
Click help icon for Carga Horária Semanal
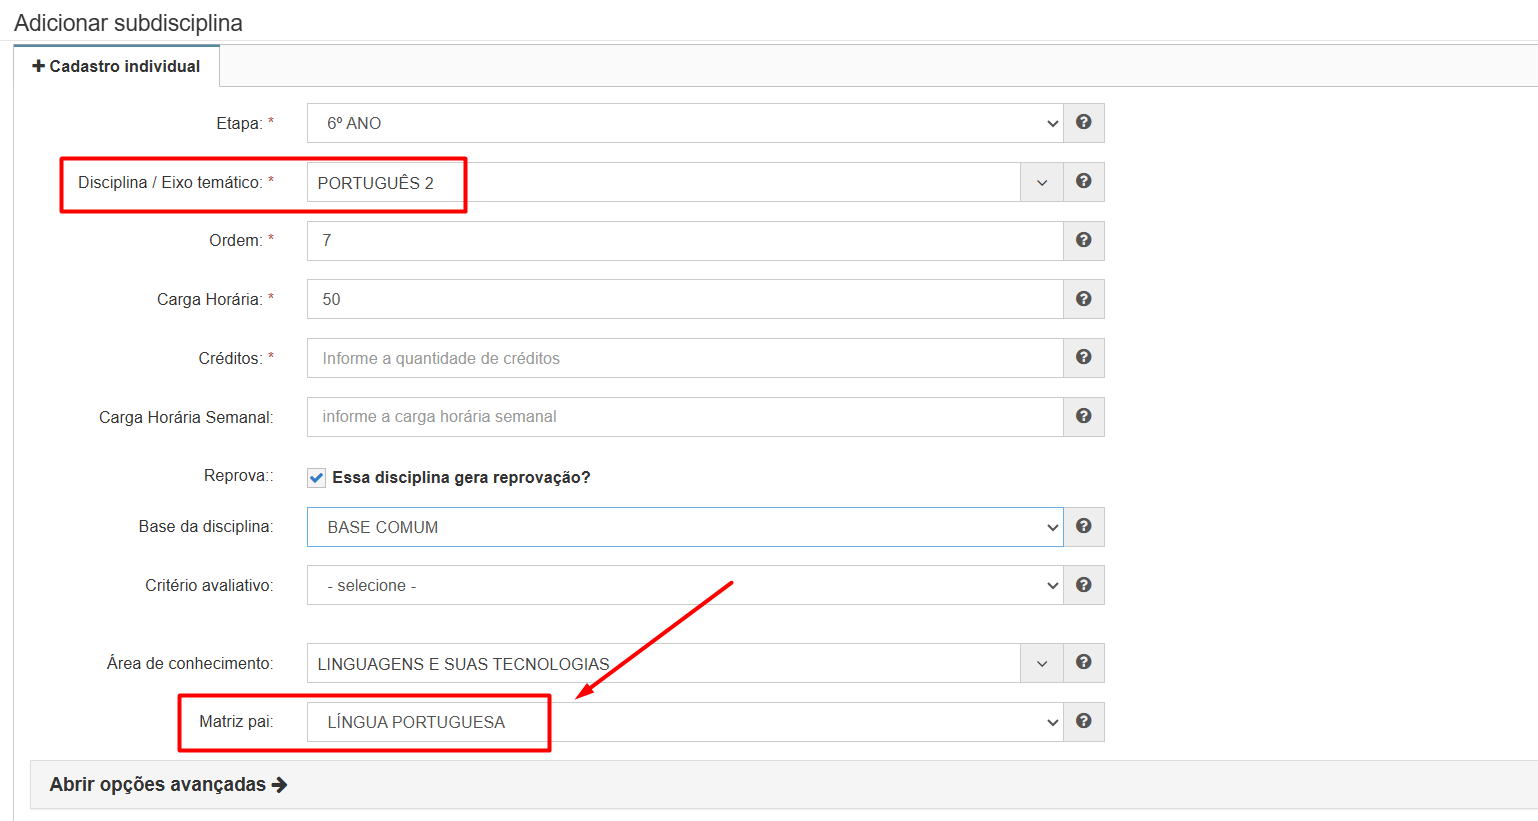pos(1083,416)
